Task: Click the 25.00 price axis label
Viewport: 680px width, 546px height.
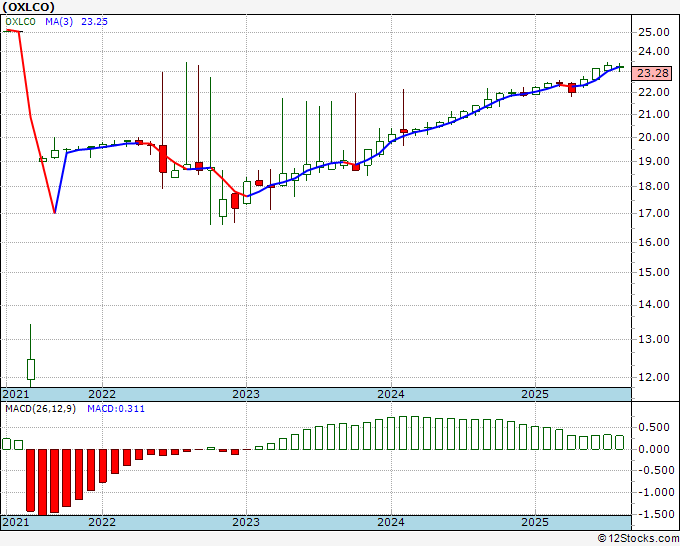Action: 654,32
